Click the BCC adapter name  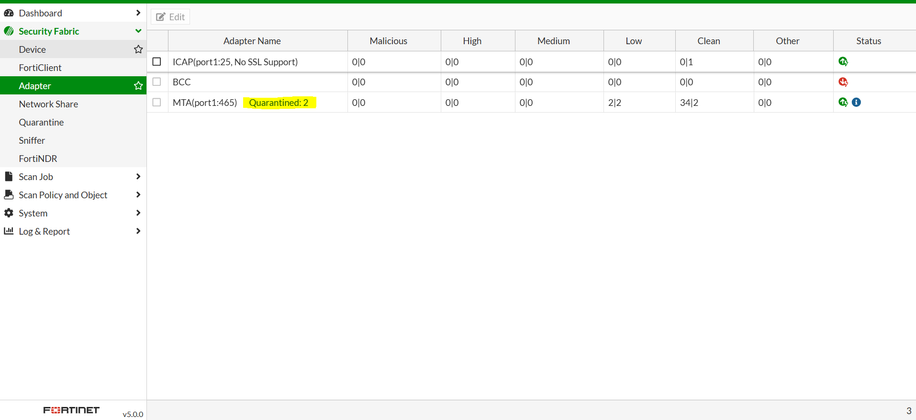point(182,82)
